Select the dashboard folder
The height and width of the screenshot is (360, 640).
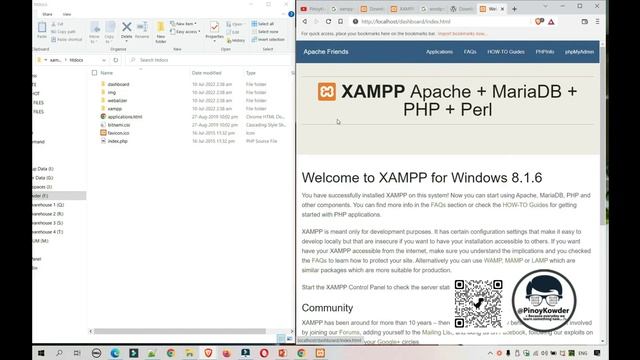[x=118, y=84]
